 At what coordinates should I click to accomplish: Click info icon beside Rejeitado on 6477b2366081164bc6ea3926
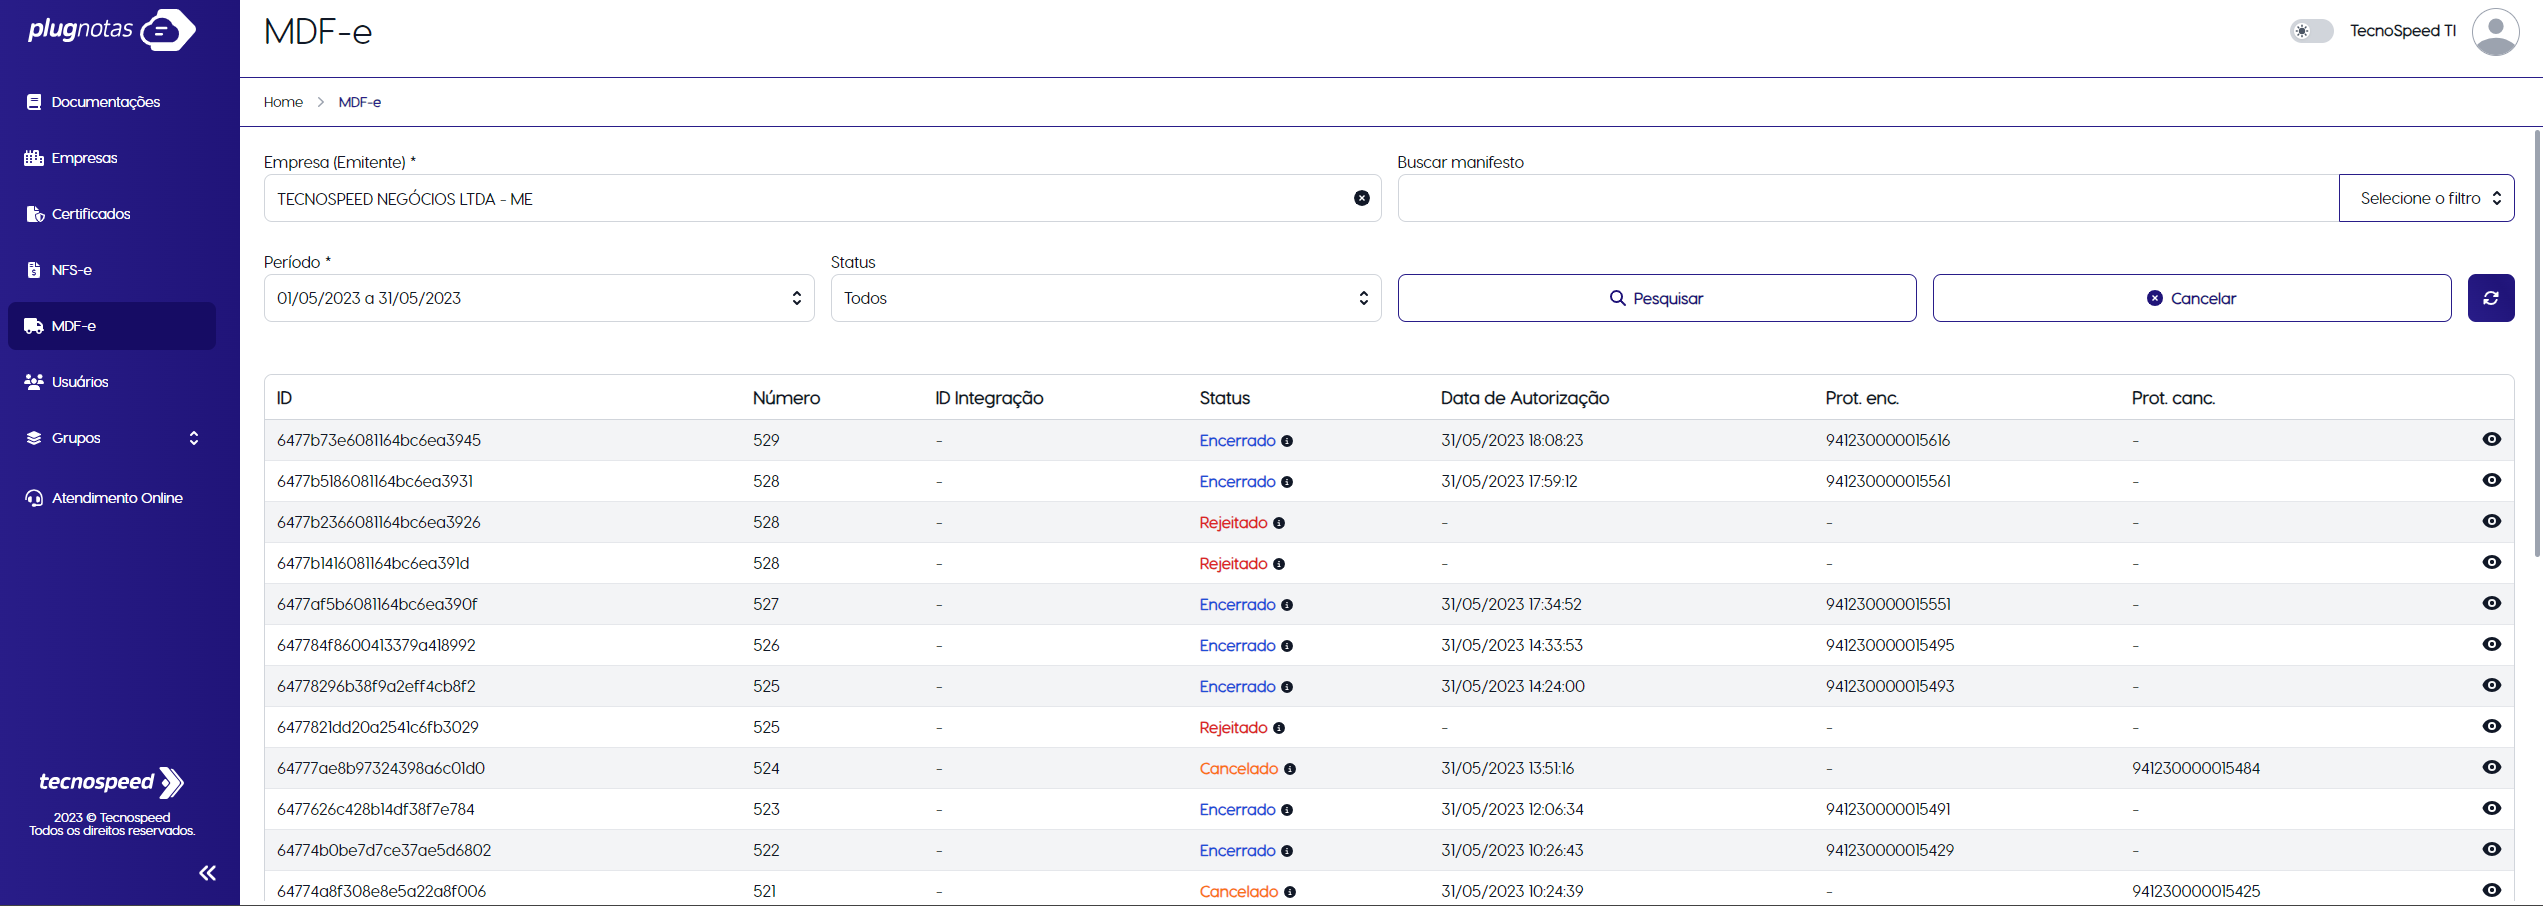1278,523
